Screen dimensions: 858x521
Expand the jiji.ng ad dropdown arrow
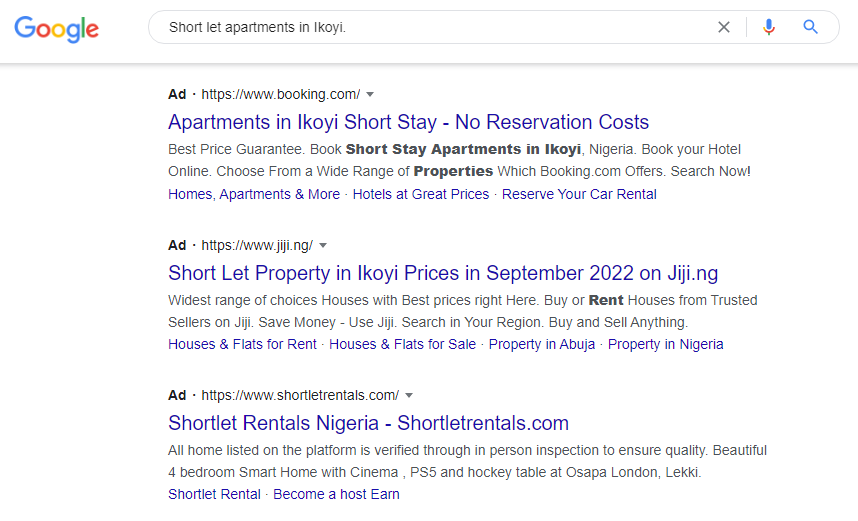point(323,245)
